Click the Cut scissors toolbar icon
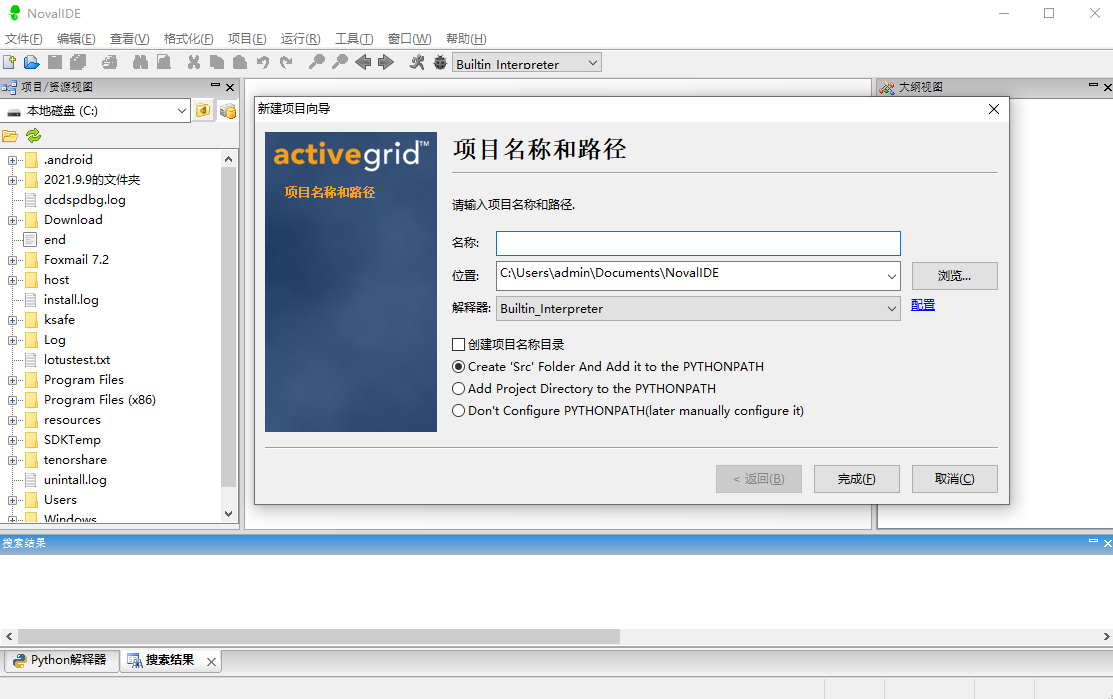This screenshot has height=699, width=1113. 193,62
